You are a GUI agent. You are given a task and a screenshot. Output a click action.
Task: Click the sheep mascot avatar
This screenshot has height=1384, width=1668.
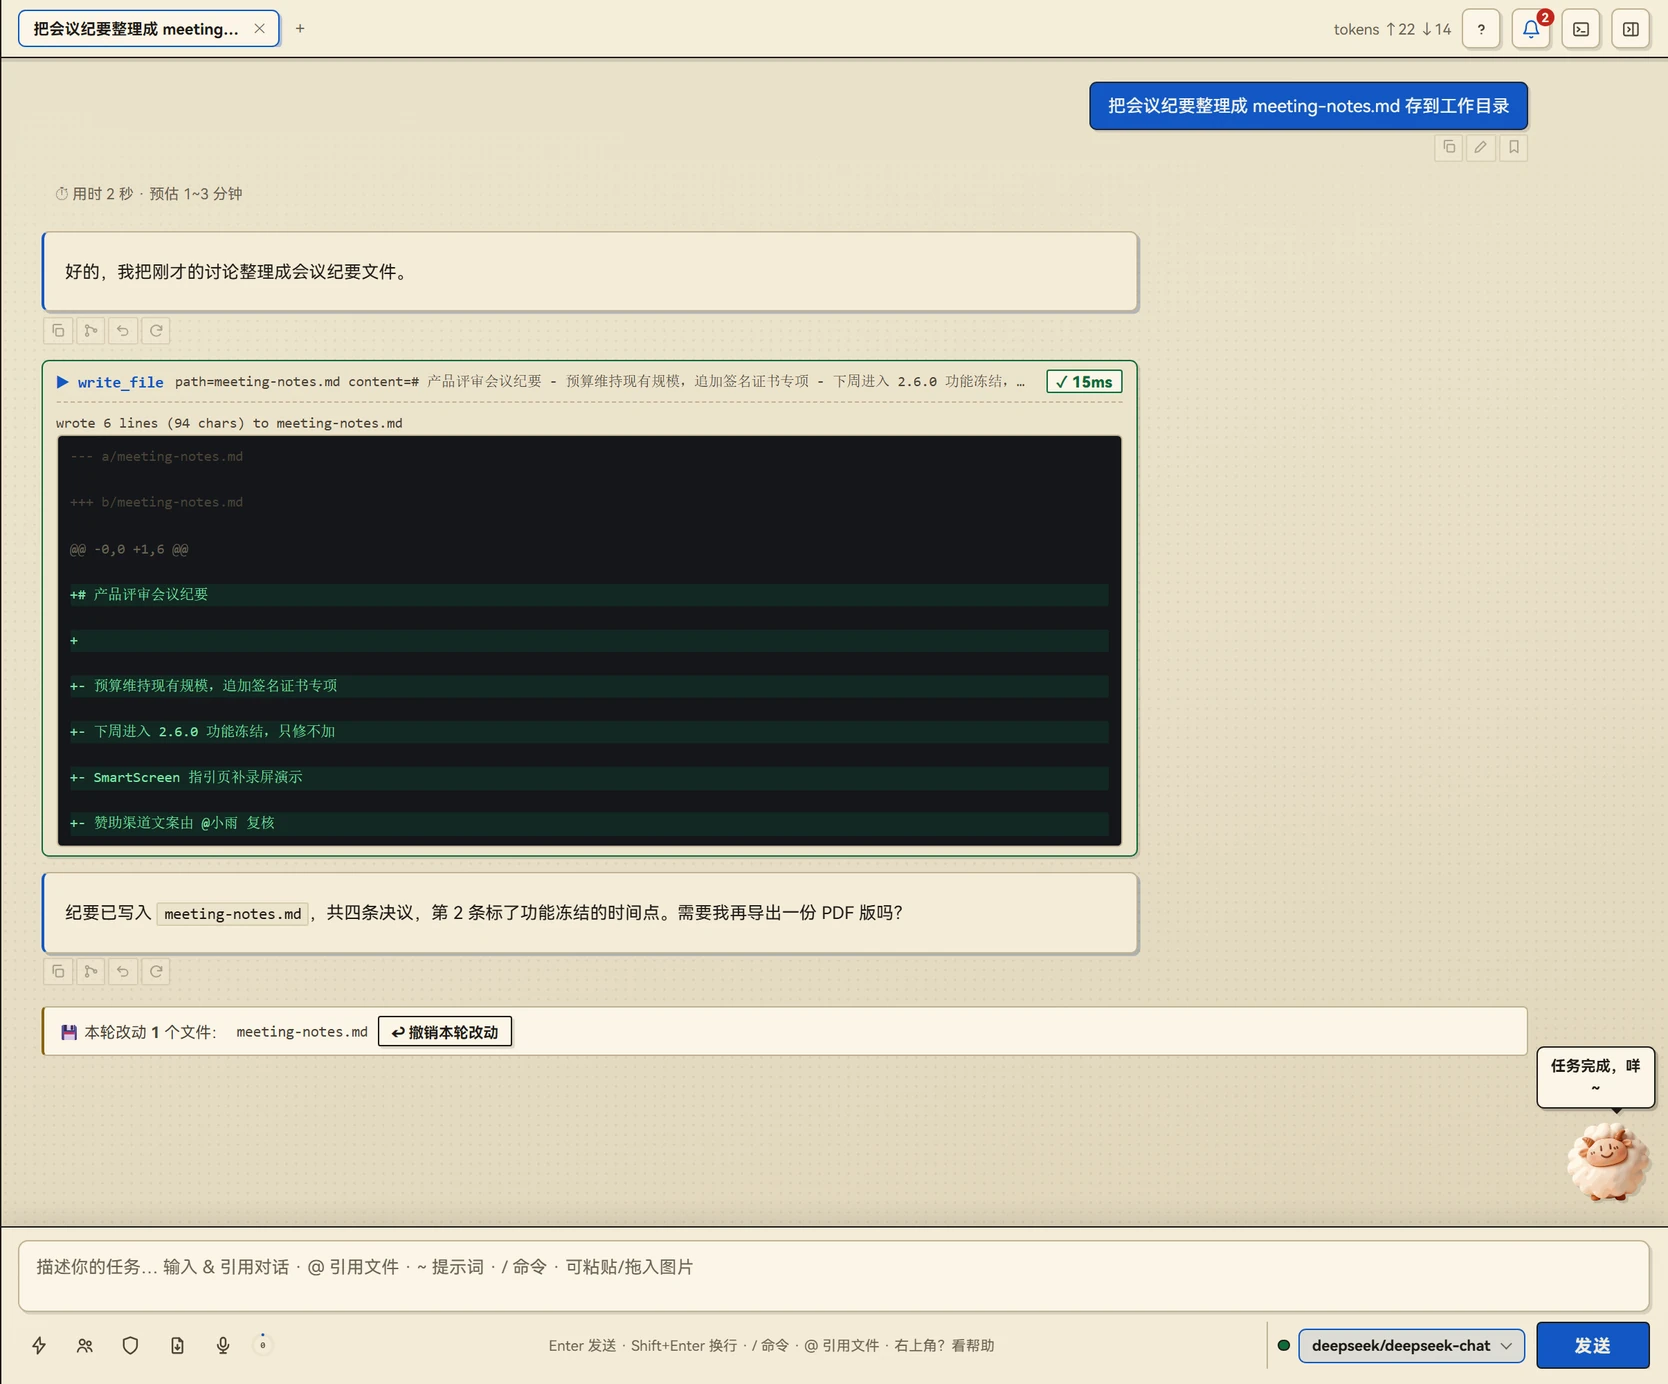(x=1607, y=1161)
